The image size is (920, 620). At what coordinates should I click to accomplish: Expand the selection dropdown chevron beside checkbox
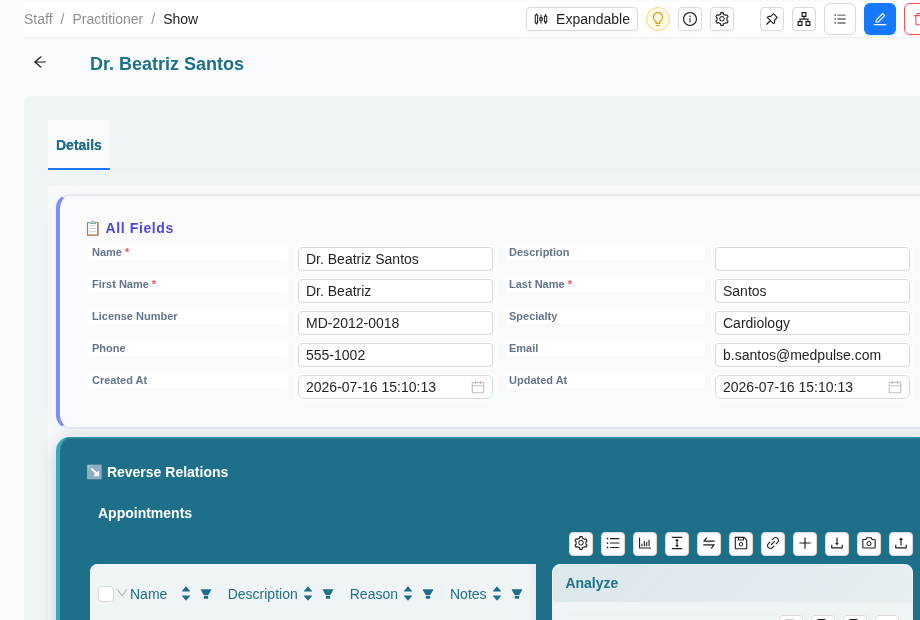click(121, 593)
